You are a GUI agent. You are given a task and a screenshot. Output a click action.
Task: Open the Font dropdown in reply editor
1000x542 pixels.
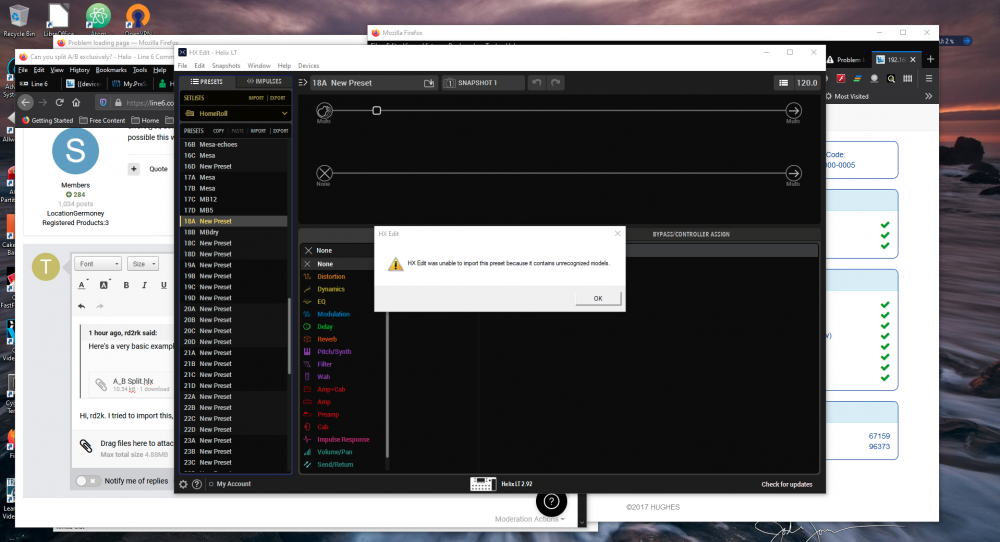(98, 264)
